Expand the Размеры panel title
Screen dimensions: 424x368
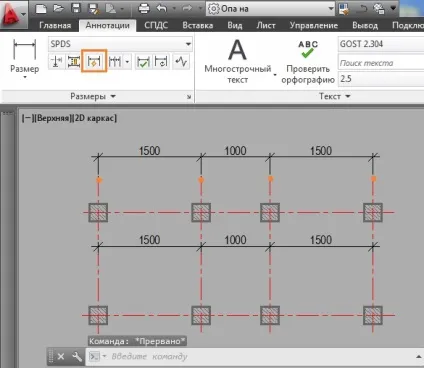pos(93,96)
